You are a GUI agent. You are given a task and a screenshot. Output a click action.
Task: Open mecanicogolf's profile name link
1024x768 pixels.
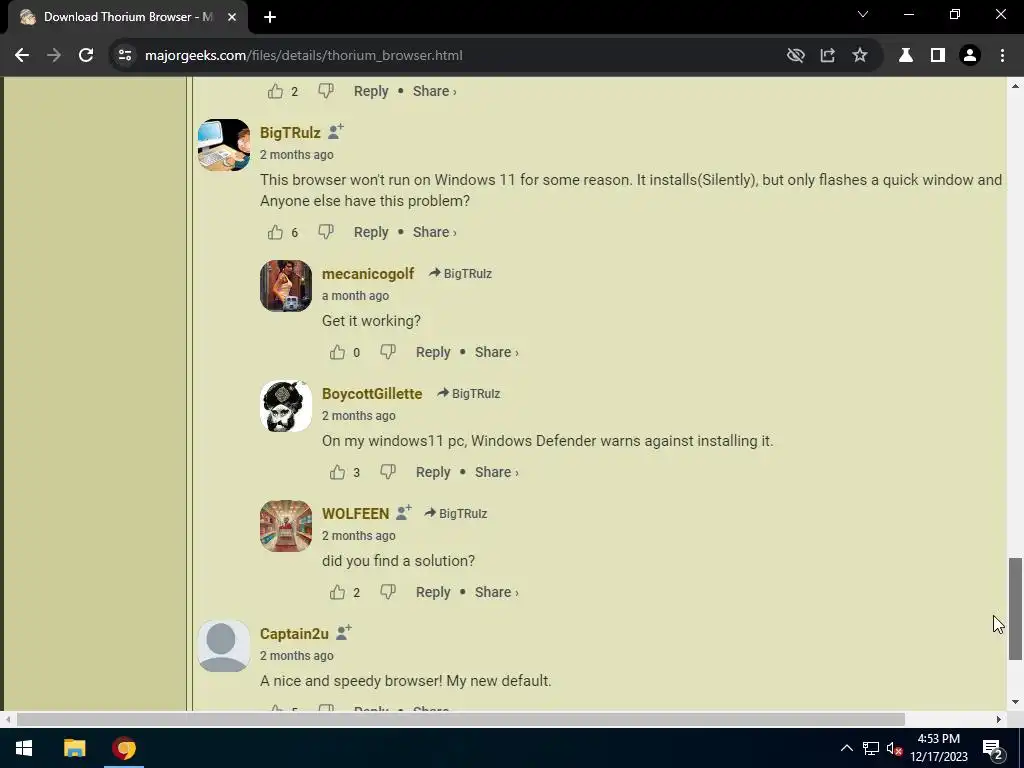click(368, 274)
